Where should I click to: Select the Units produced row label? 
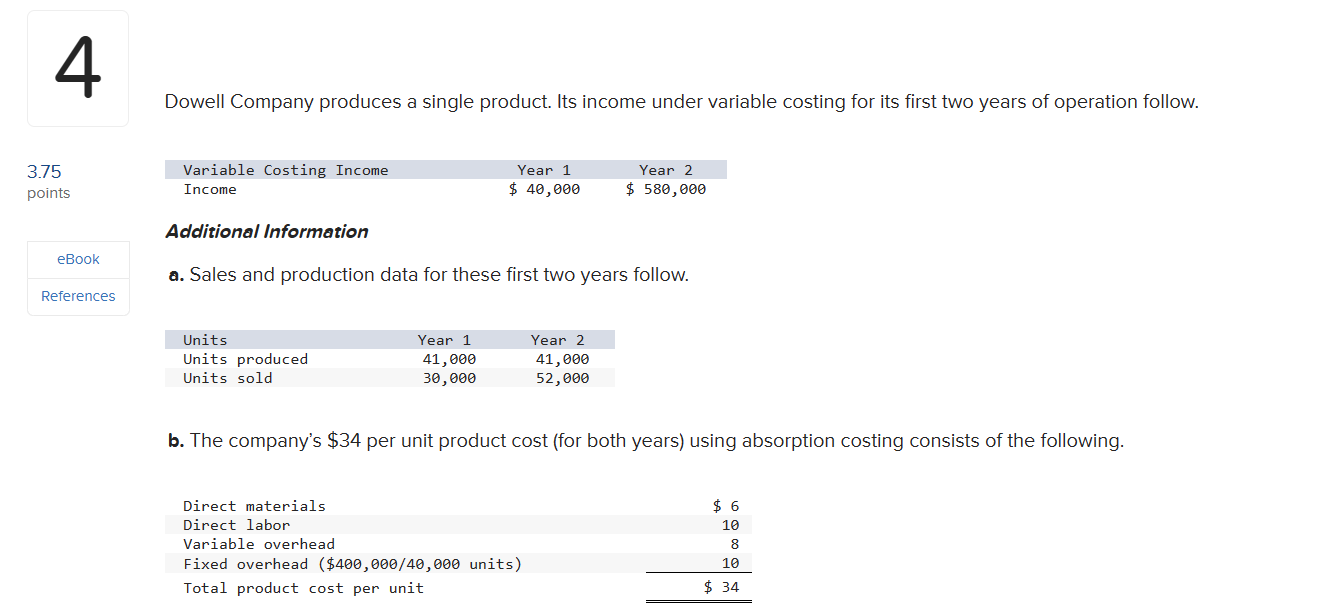(245, 359)
